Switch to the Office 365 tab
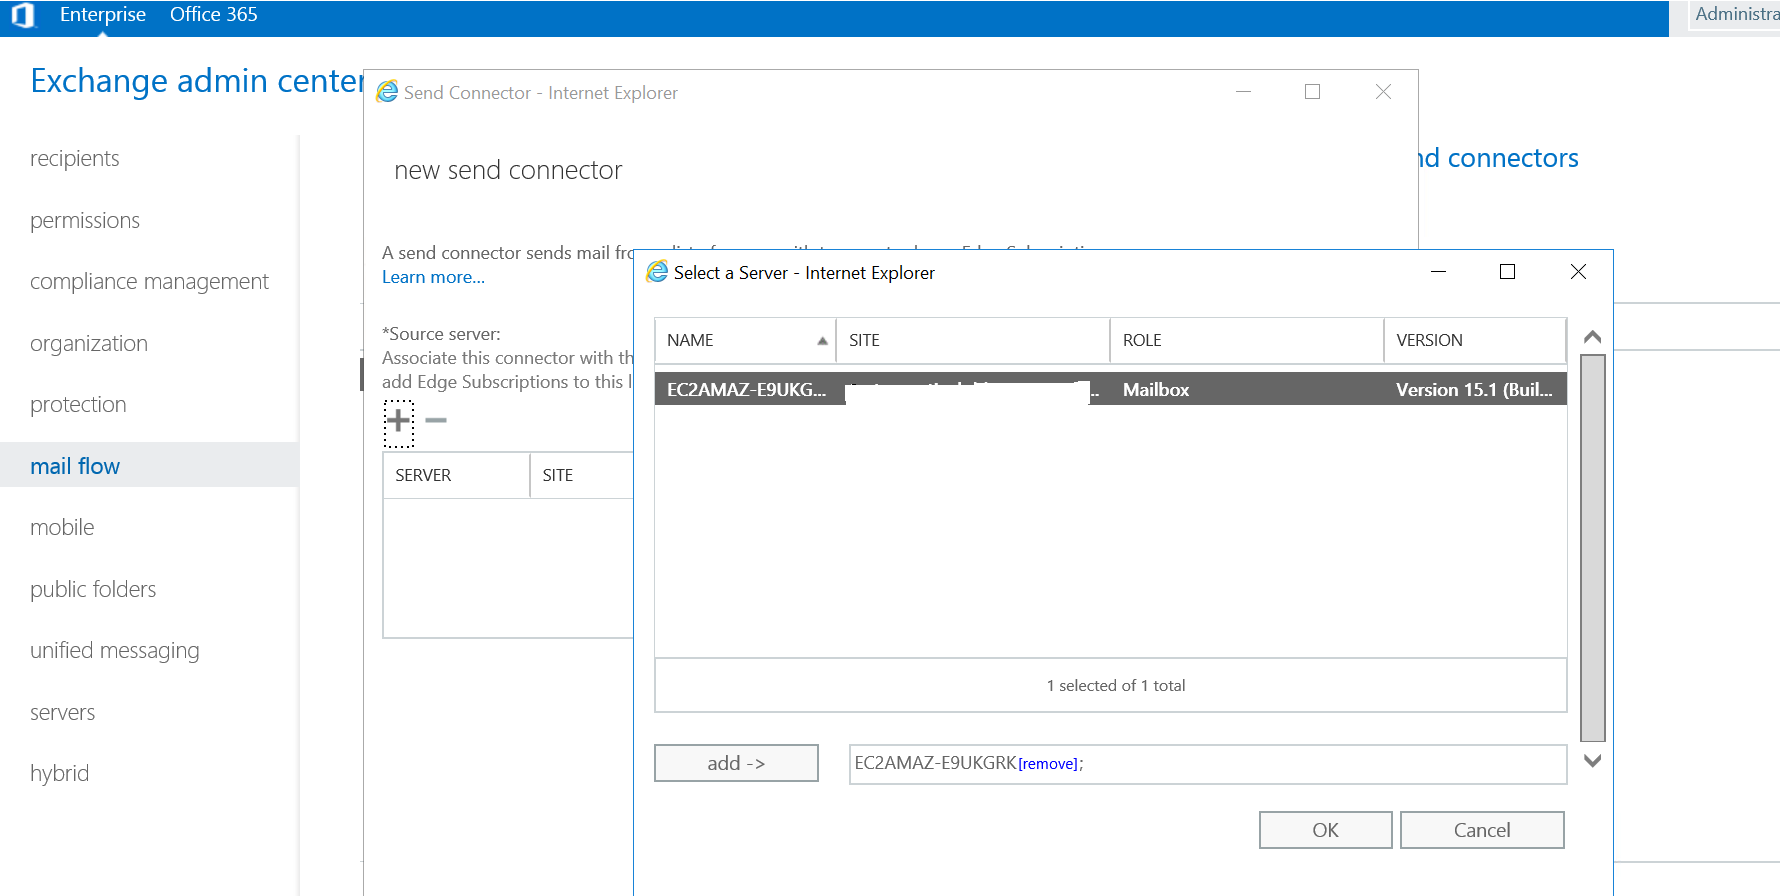This screenshot has height=896, width=1780. (x=214, y=15)
